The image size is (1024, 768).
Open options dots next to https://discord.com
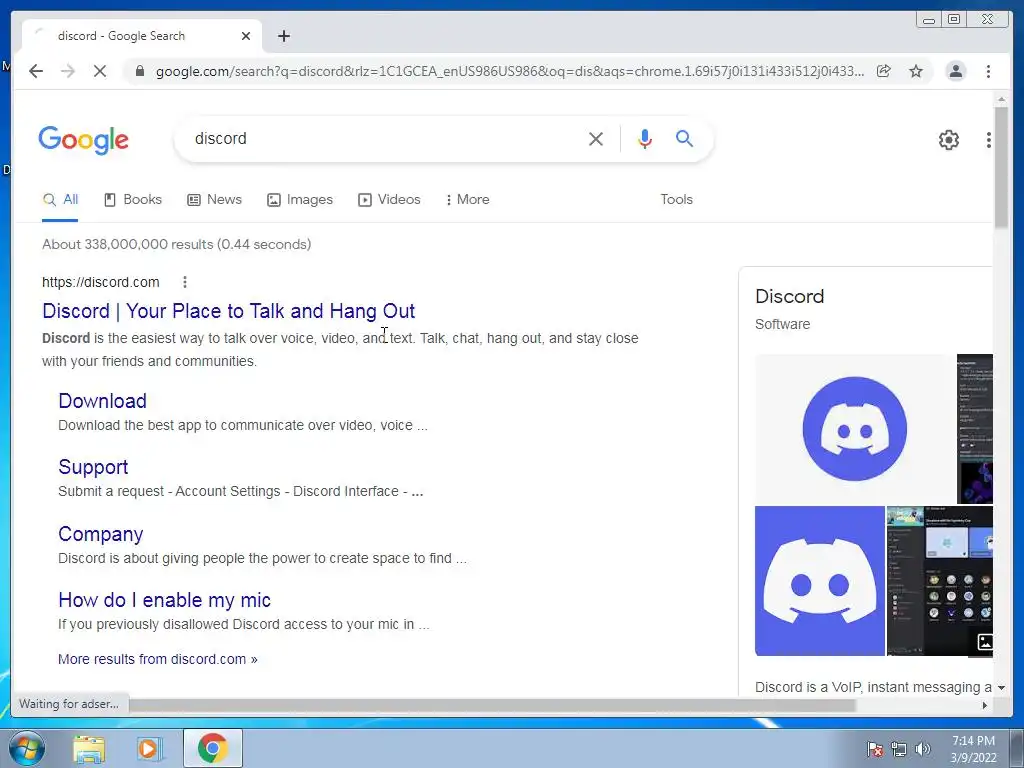185,282
